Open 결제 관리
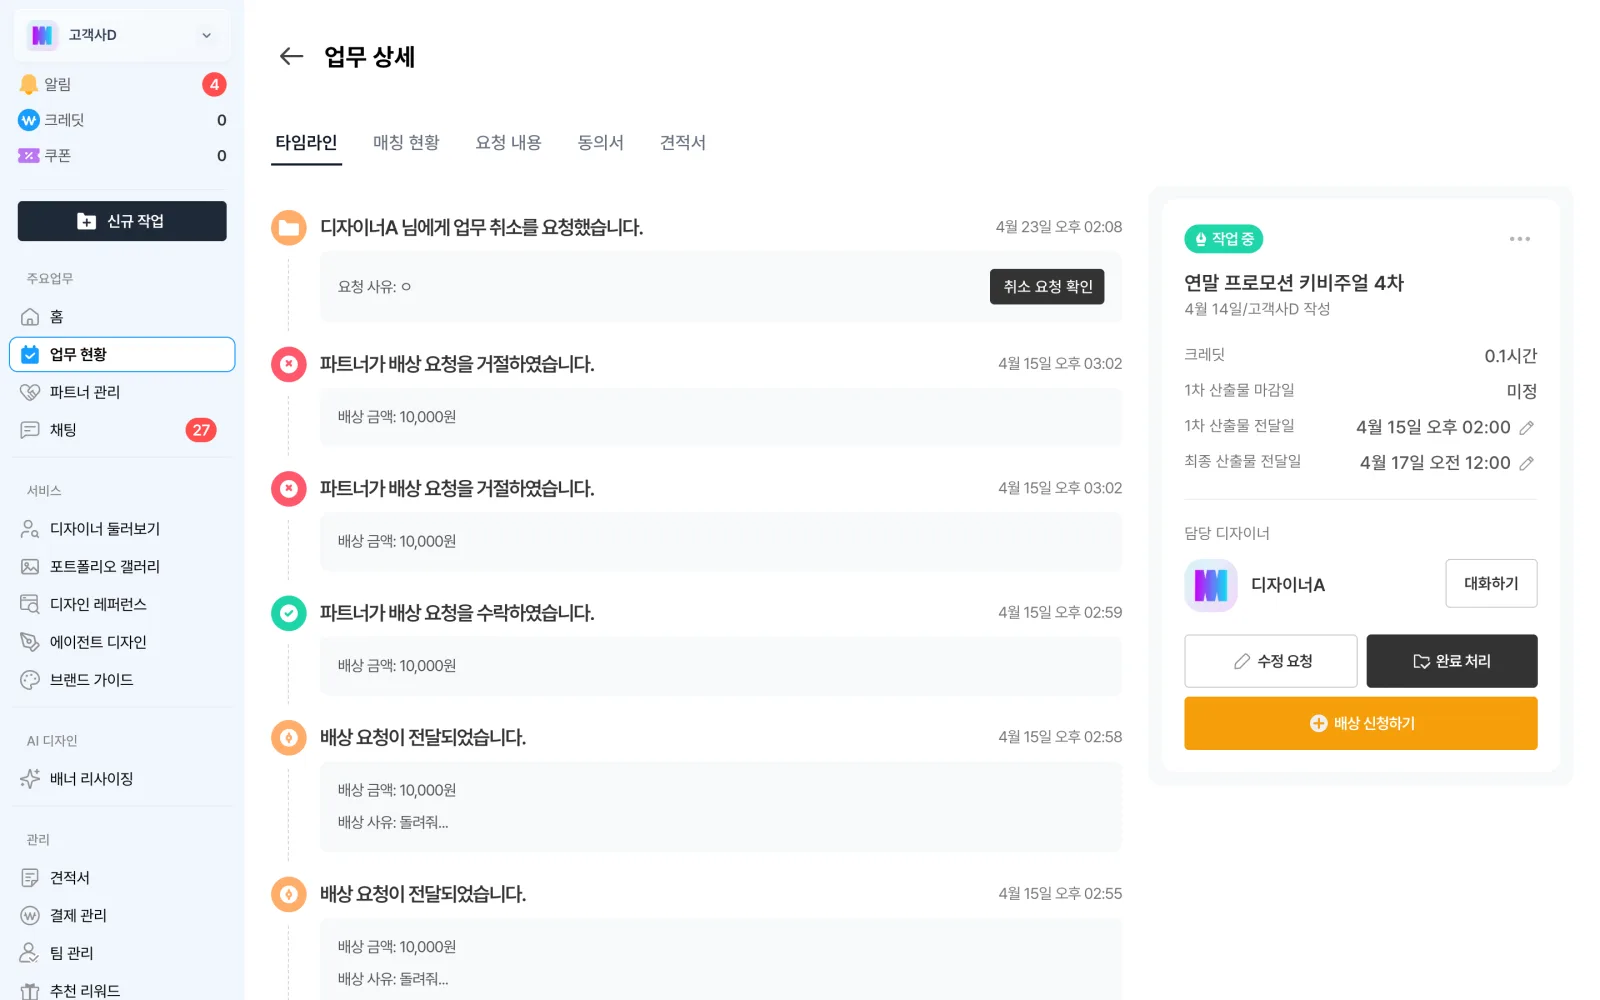Image resolution: width=1600 pixels, height=1000 pixels. click(122, 916)
